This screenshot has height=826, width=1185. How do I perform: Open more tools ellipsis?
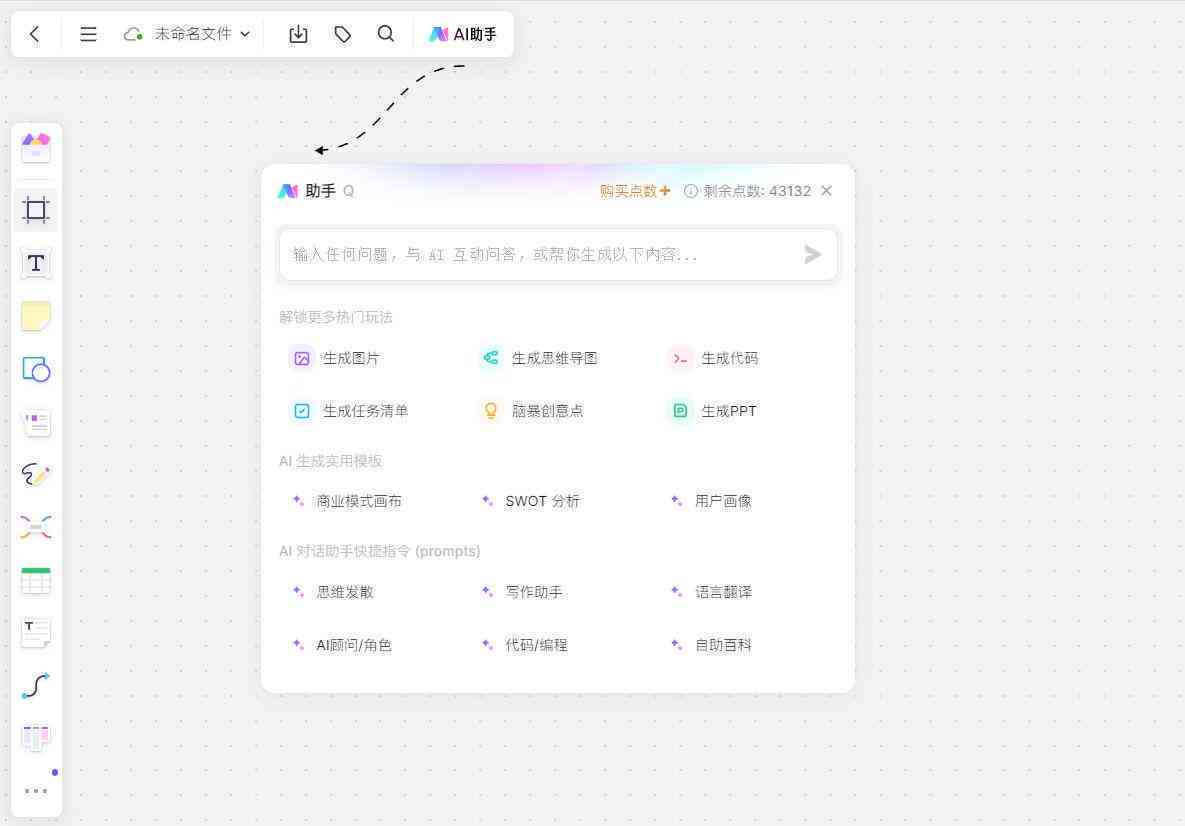(x=36, y=790)
